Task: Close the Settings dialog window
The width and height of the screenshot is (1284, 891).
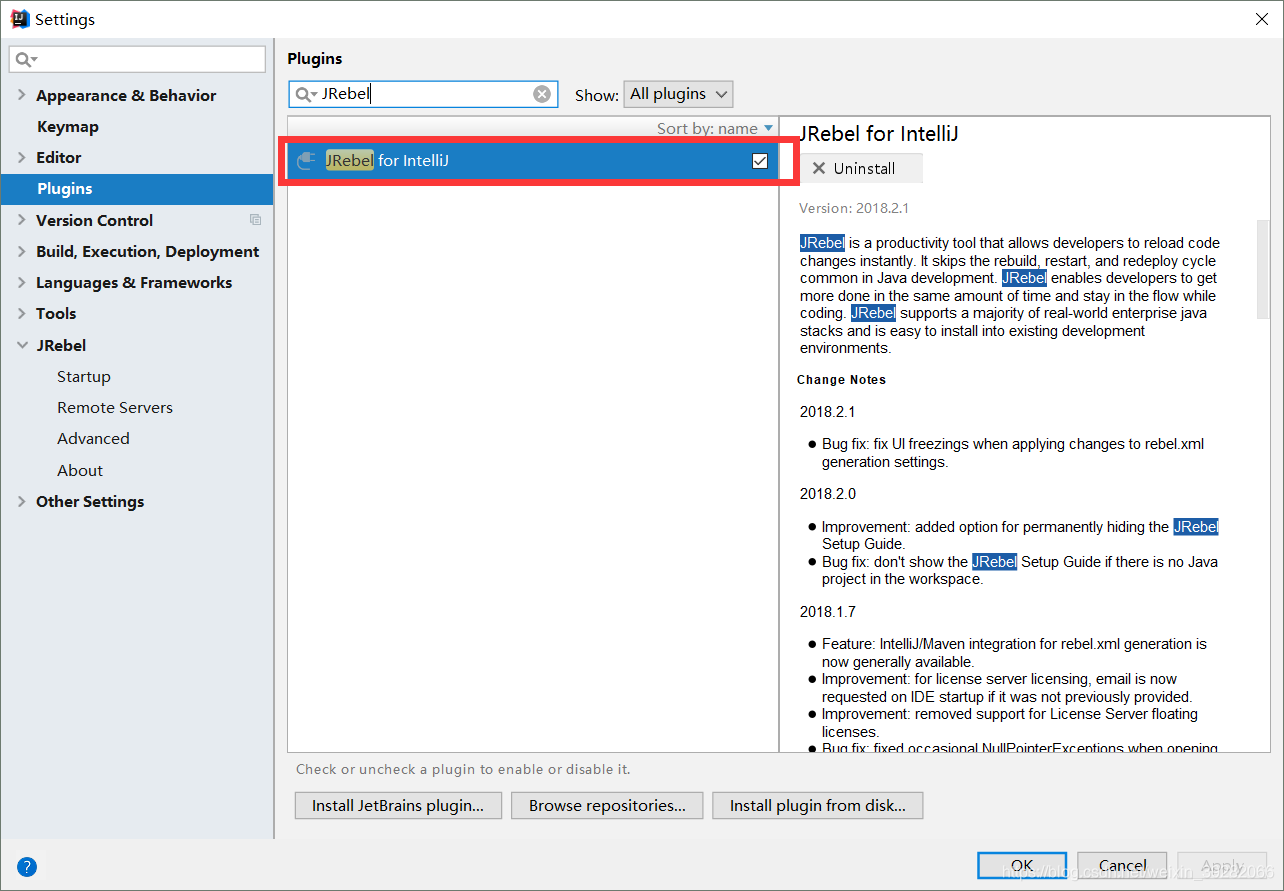Action: (x=1262, y=19)
